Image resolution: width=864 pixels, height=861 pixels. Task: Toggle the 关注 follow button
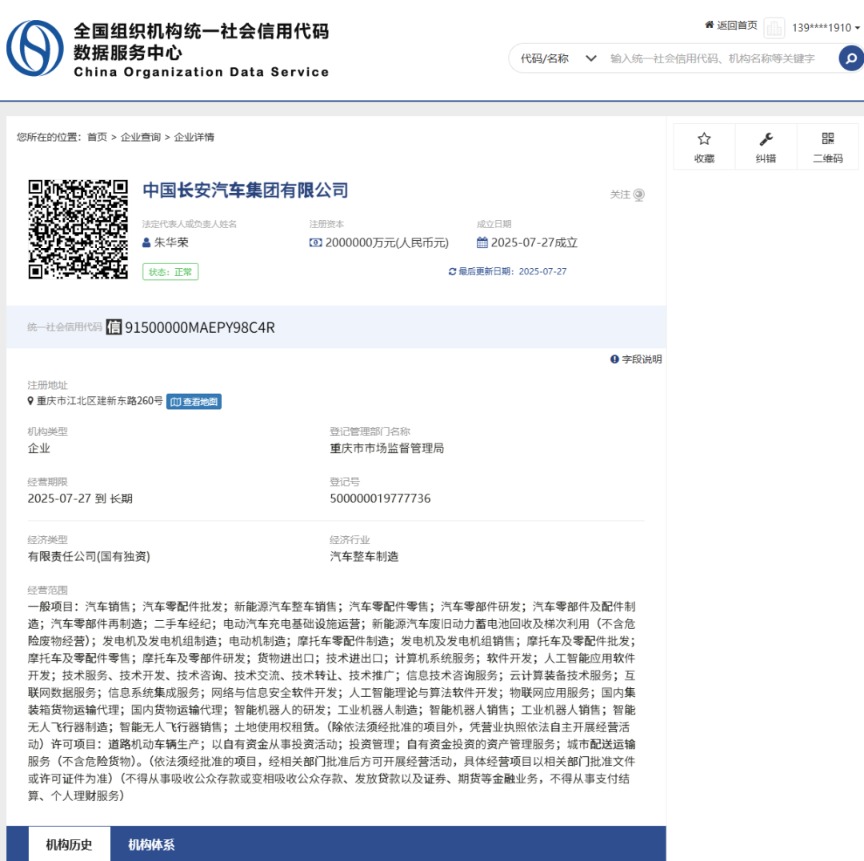[x=627, y=194]
